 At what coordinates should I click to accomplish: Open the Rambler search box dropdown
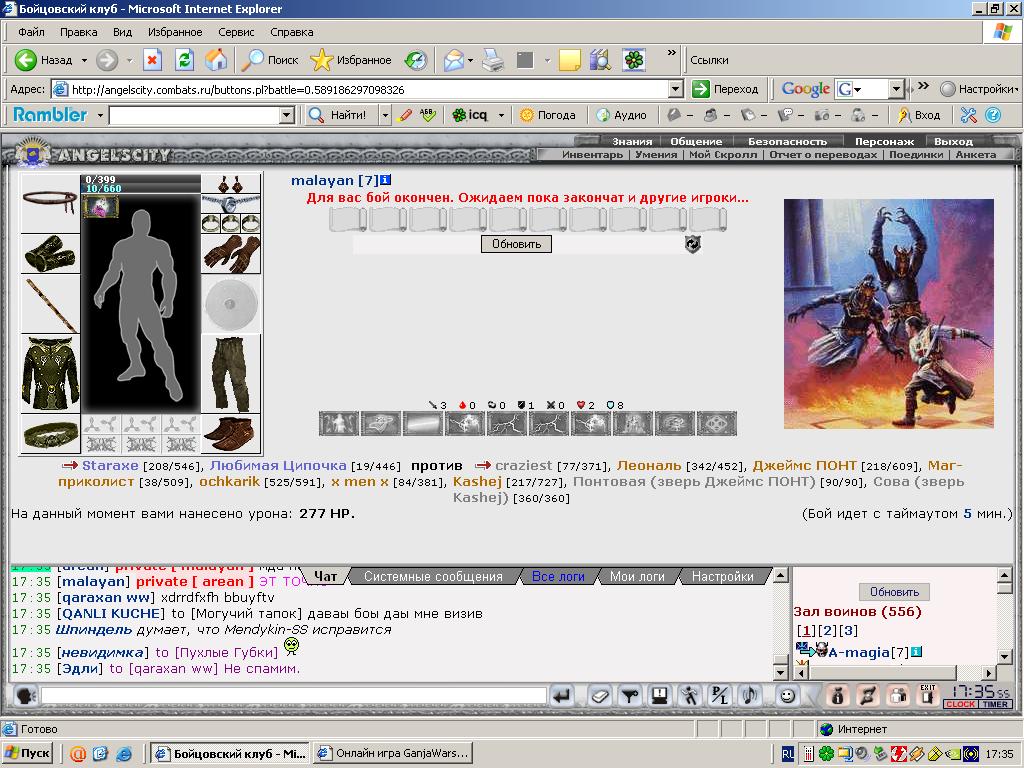coord(286,116)
